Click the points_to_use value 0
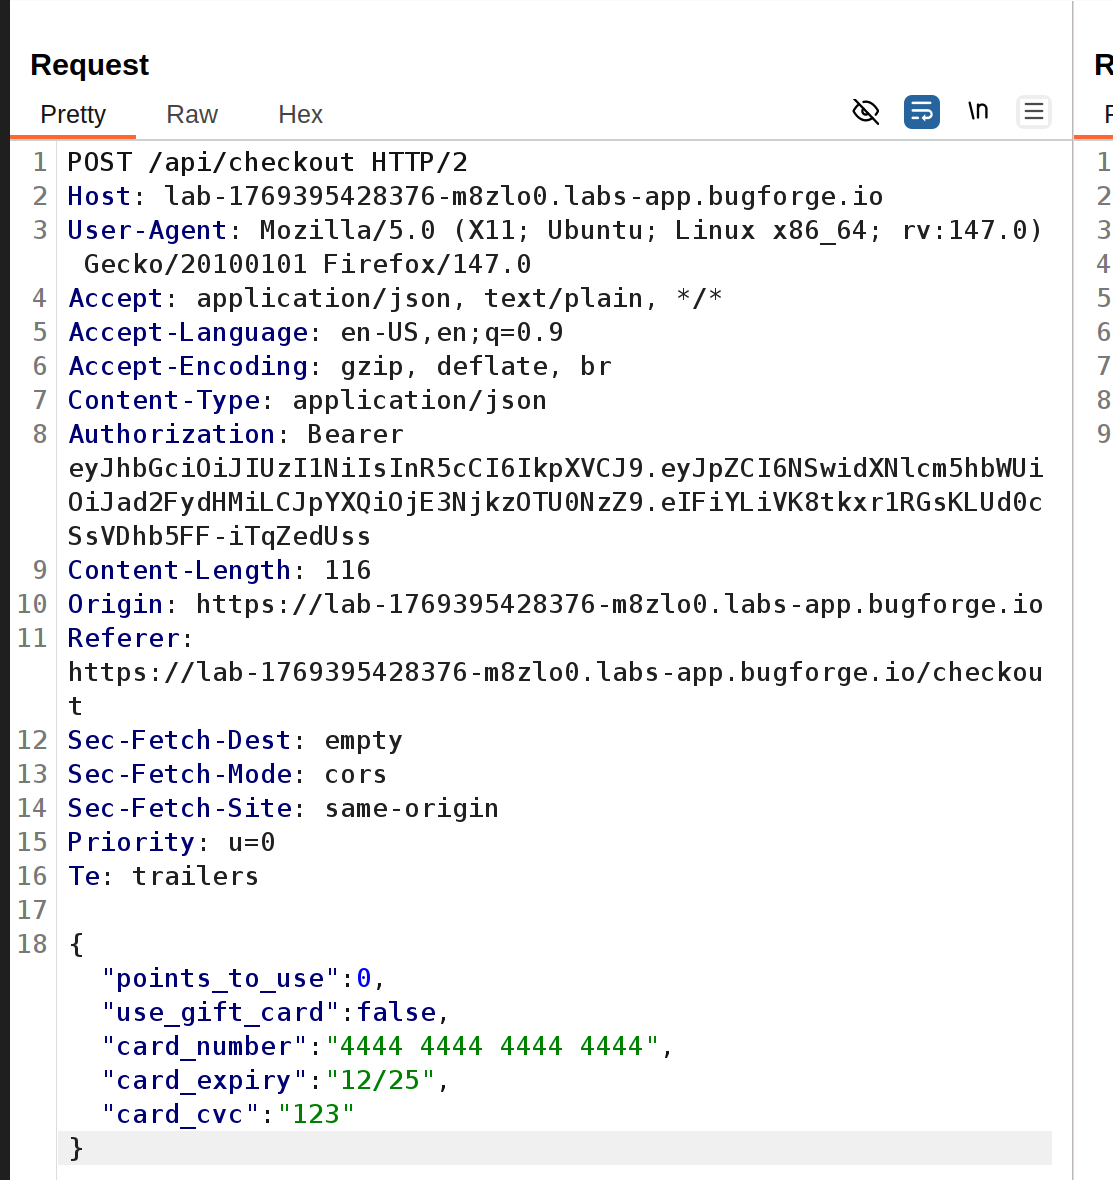The width and height of the screenshot is (1113, 1180). (x=364, y=978)
